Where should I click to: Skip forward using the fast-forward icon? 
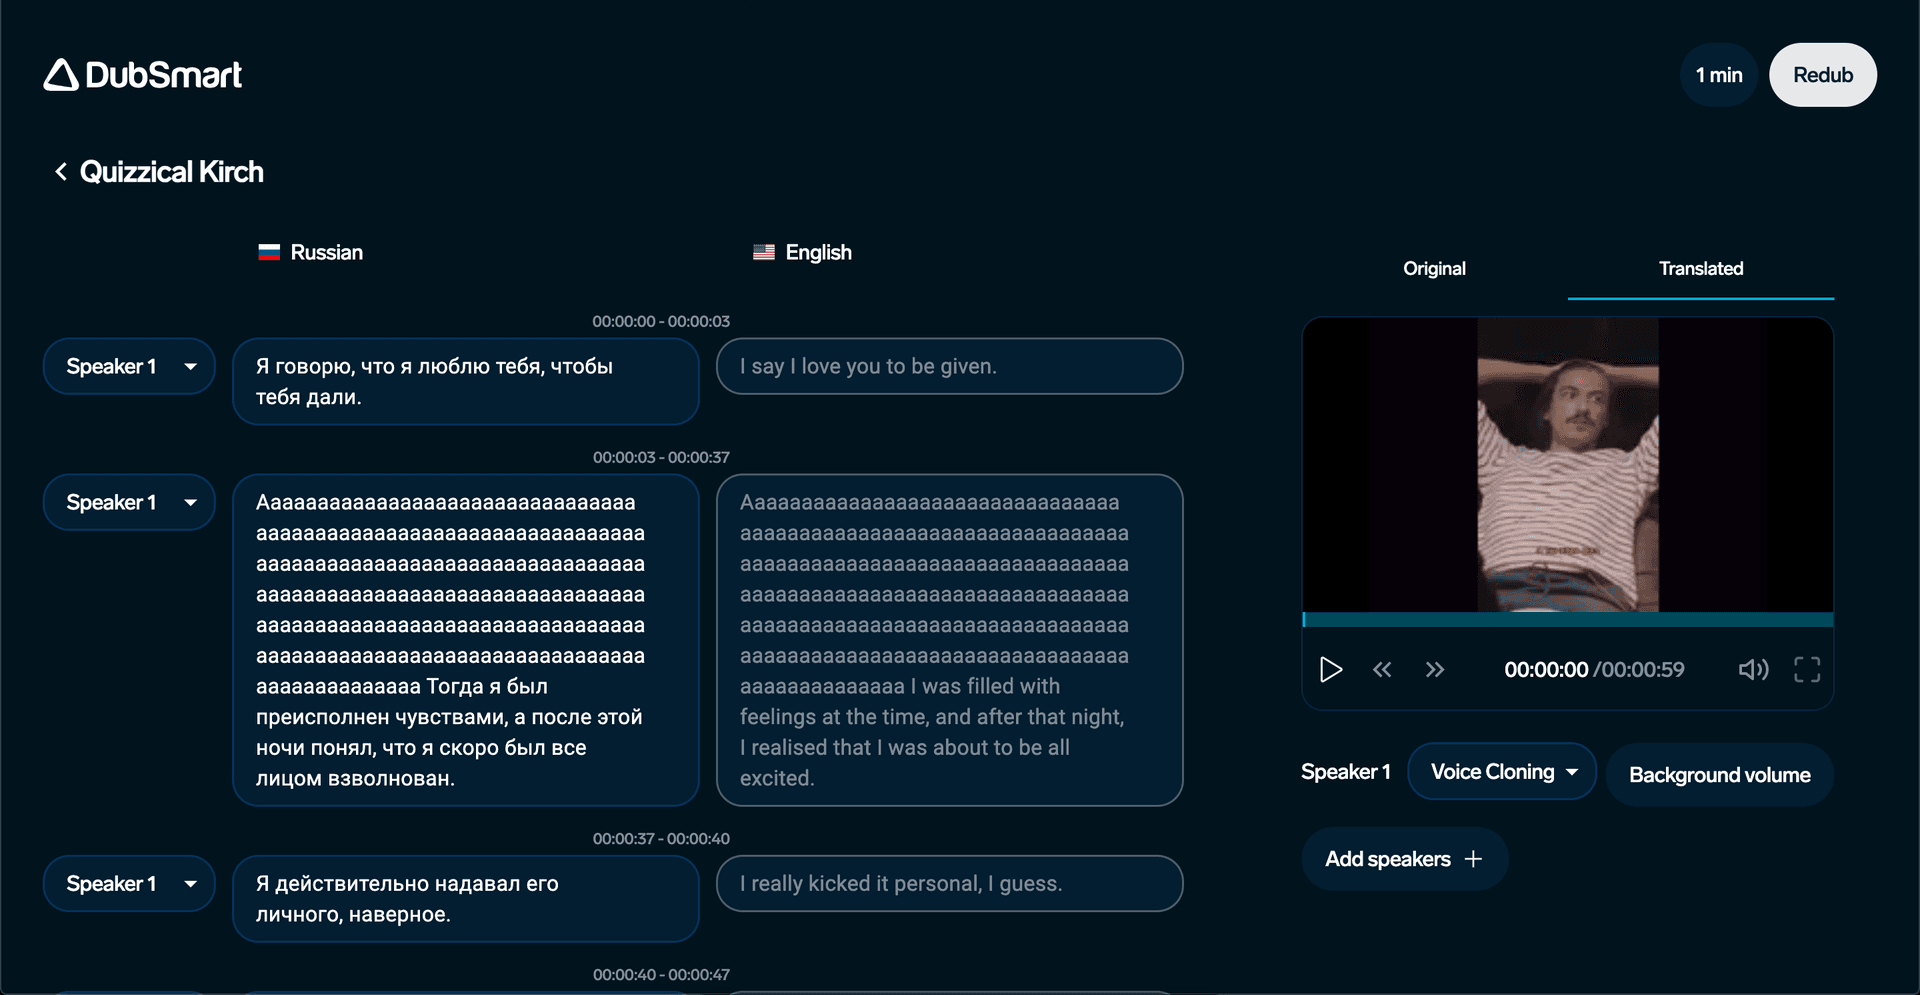[x=1435, y=669]
